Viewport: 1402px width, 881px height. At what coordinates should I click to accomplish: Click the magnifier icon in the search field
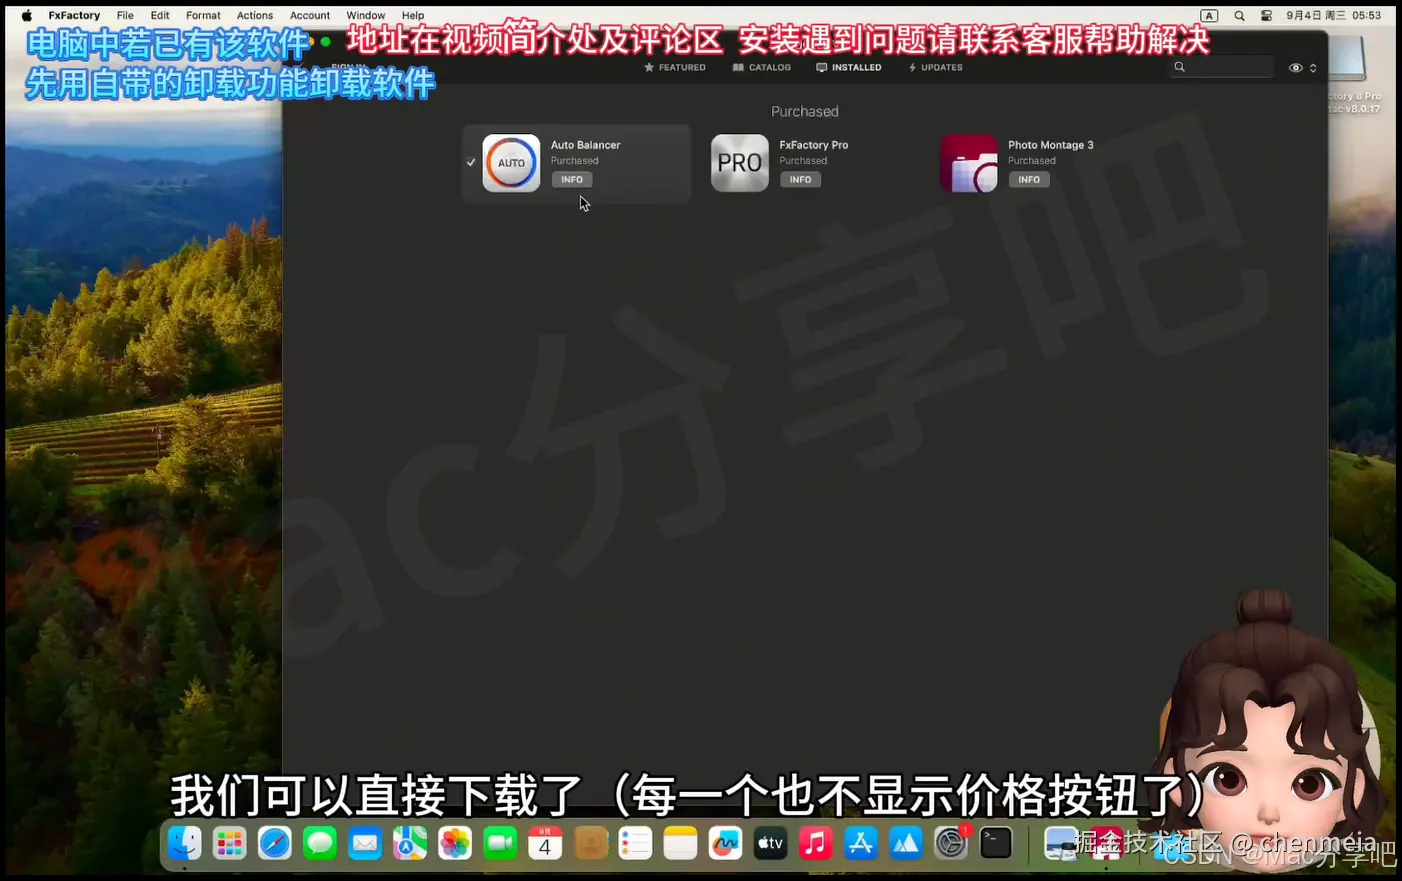1179,67
